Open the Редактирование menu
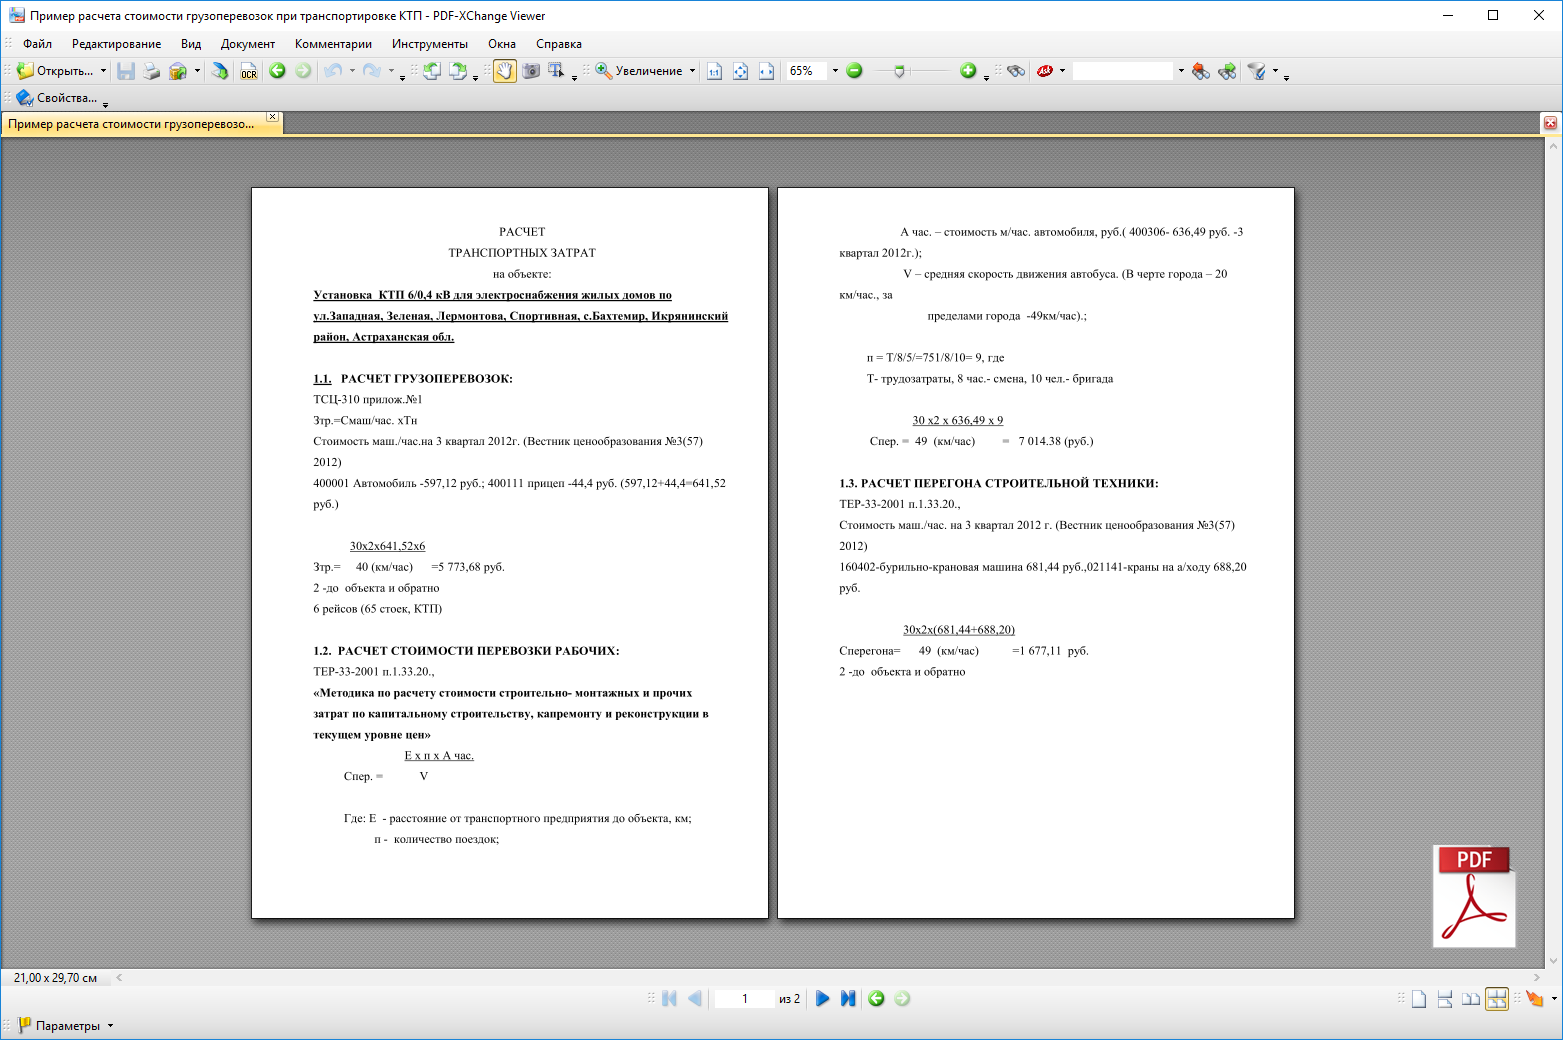 click(x=116, y=44)
